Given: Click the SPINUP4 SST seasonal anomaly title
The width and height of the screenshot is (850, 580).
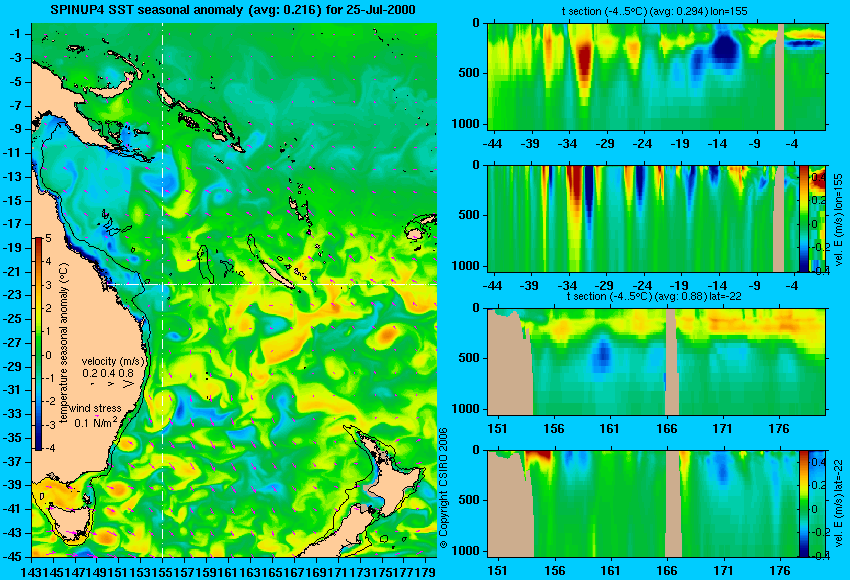Looking at the screenshot, I should [233, 9].
